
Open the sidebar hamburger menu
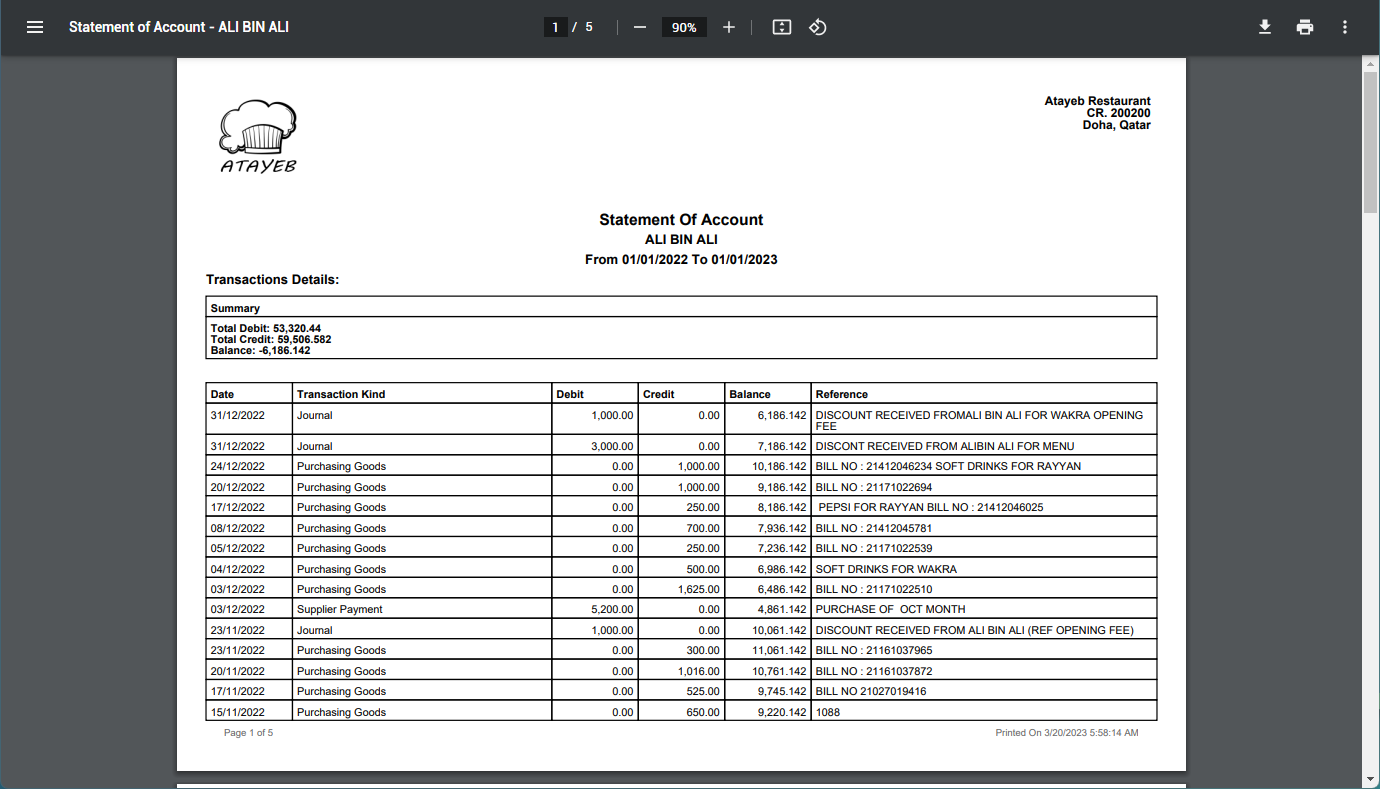pyautogui.click(x=35, y=27)
